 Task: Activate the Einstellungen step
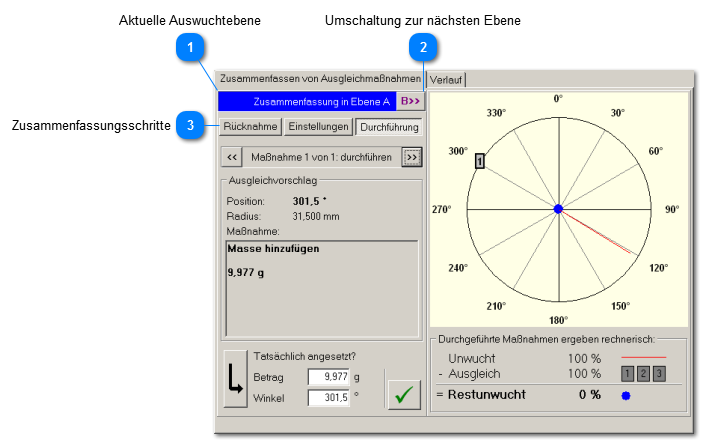318,127
